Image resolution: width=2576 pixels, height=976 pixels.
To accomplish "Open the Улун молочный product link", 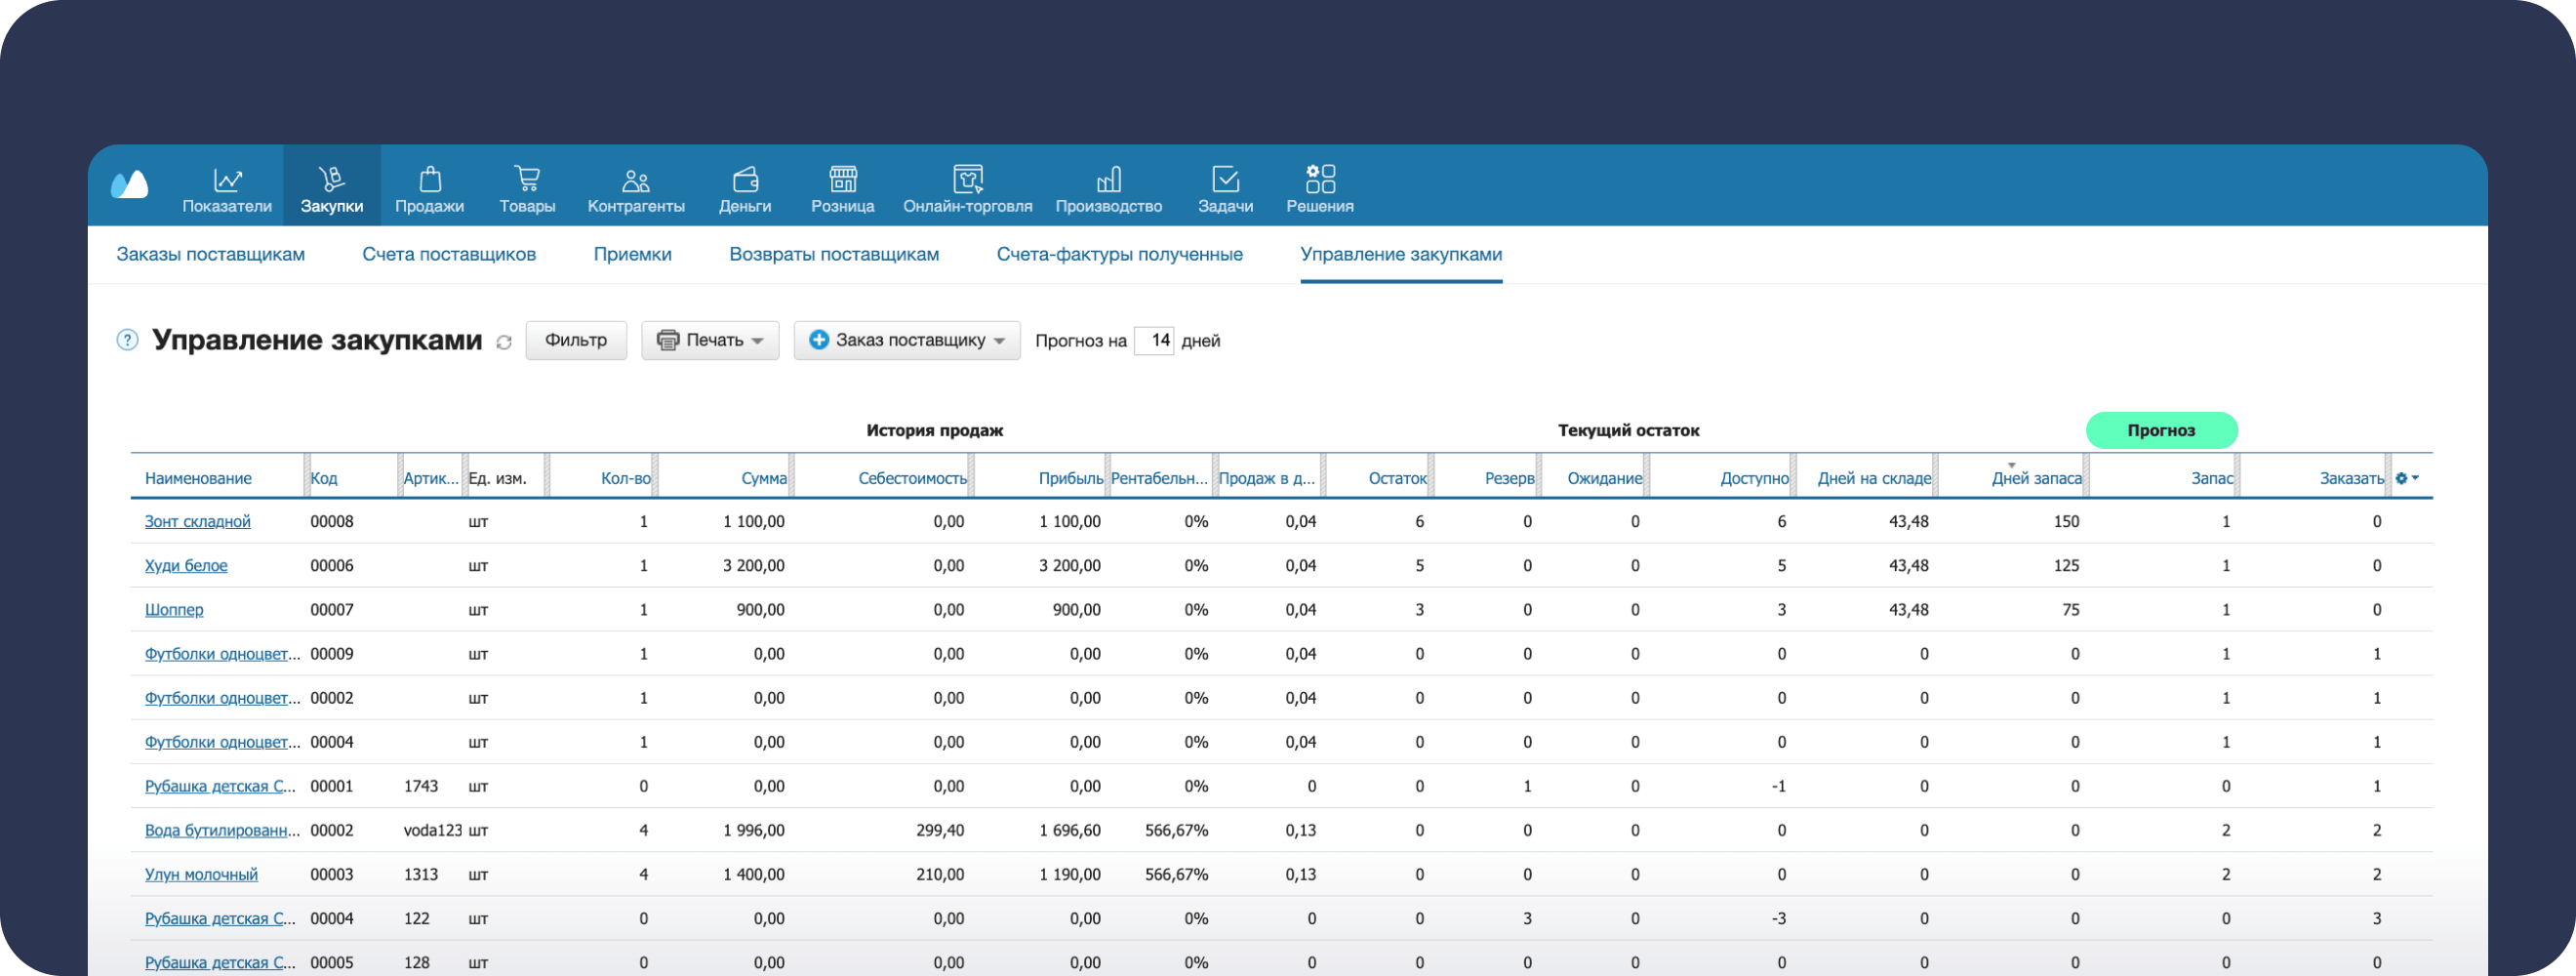I will (x=201, y=874).
